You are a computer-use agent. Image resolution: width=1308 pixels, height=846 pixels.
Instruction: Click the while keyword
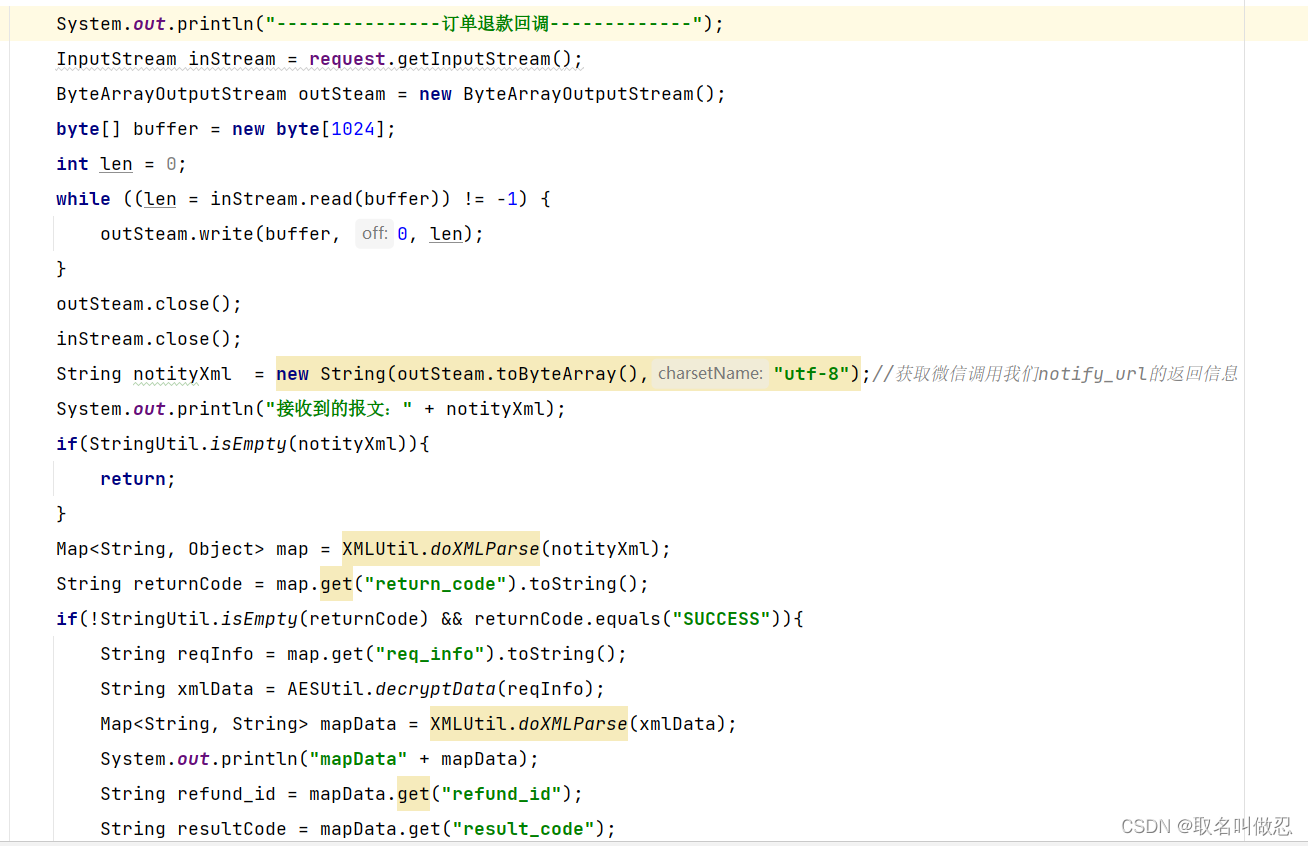(x=83, y=198)
